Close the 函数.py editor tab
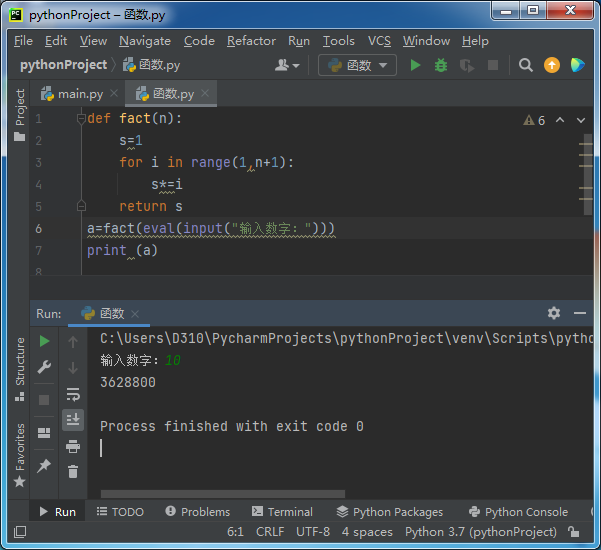Screen dimensions: 601x550 (205, 93)
